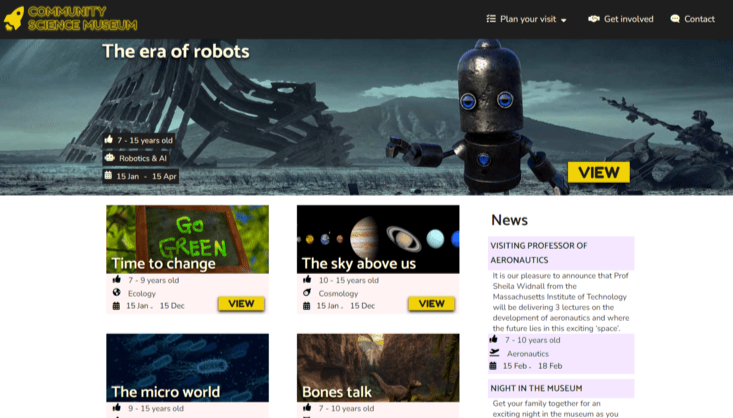Image resolution: width=733 pixels, height=418 pixels.
Task: Open the Bones talk thumbnail
Action: [378, 368]
